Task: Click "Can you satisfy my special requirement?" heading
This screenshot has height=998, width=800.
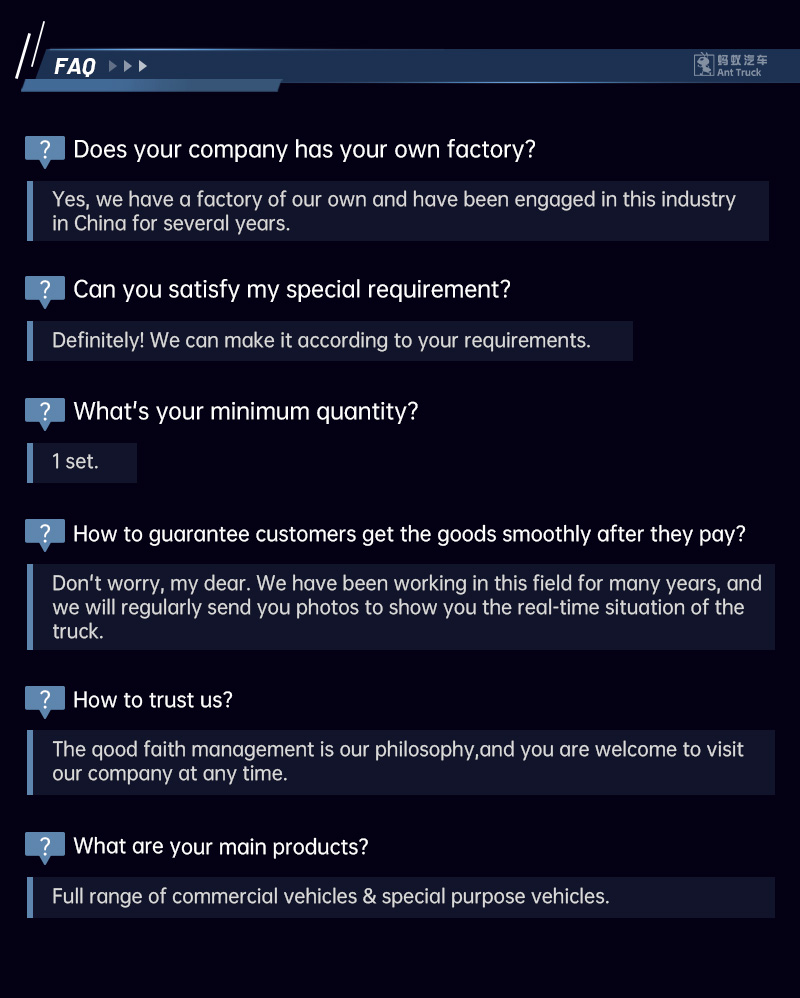Action: pos(291,290)
